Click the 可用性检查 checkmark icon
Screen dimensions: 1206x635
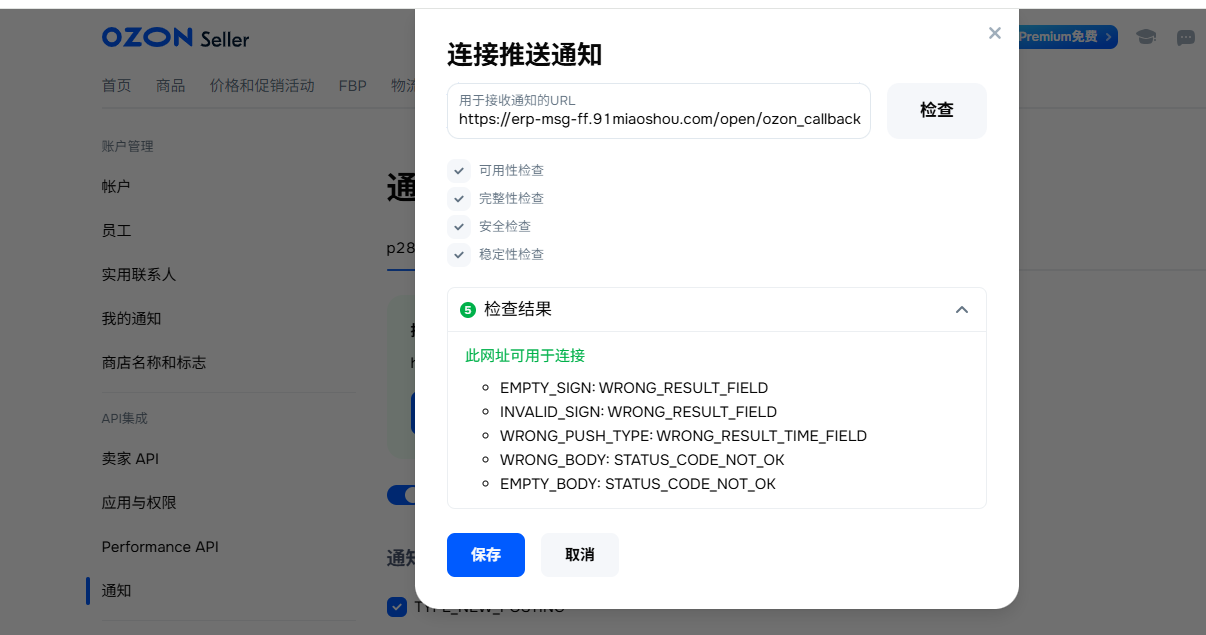pos(459,170)
